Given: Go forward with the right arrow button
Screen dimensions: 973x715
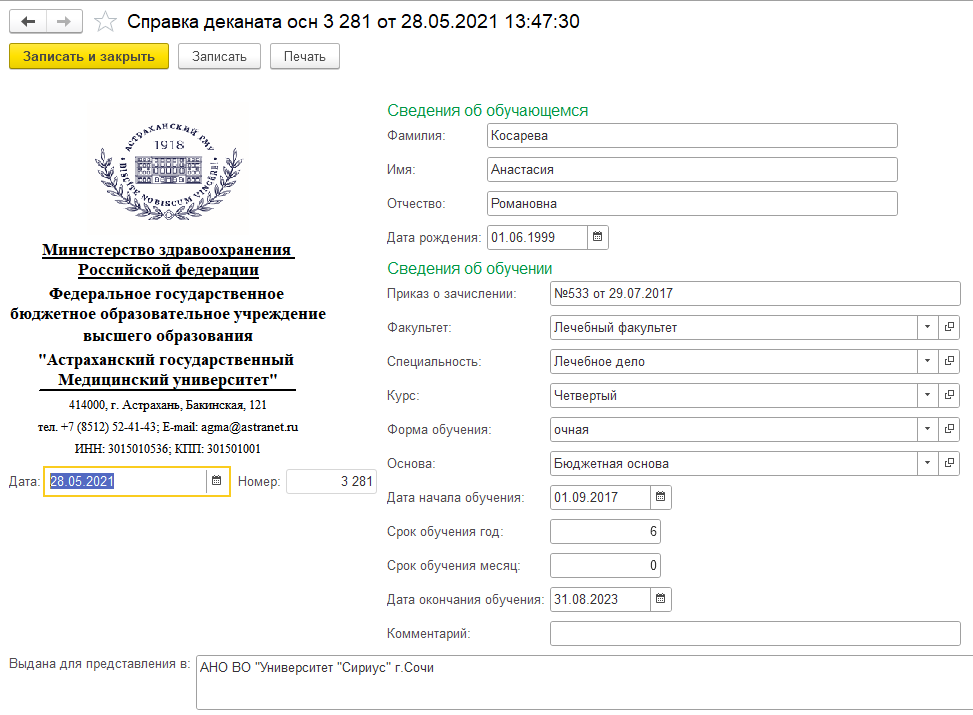Looking at the screenshot, I should coord(64,22).
